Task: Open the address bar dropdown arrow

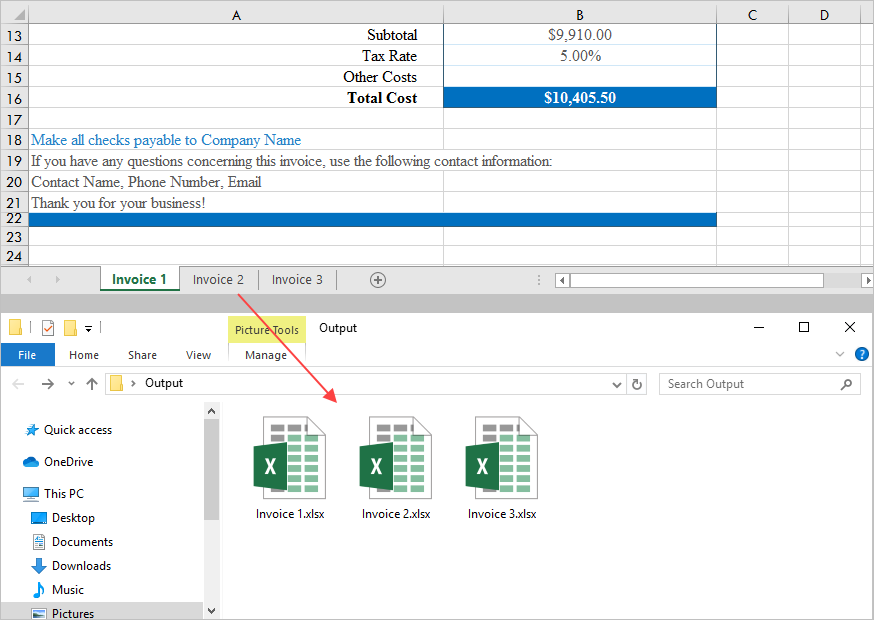Action: 617,383
